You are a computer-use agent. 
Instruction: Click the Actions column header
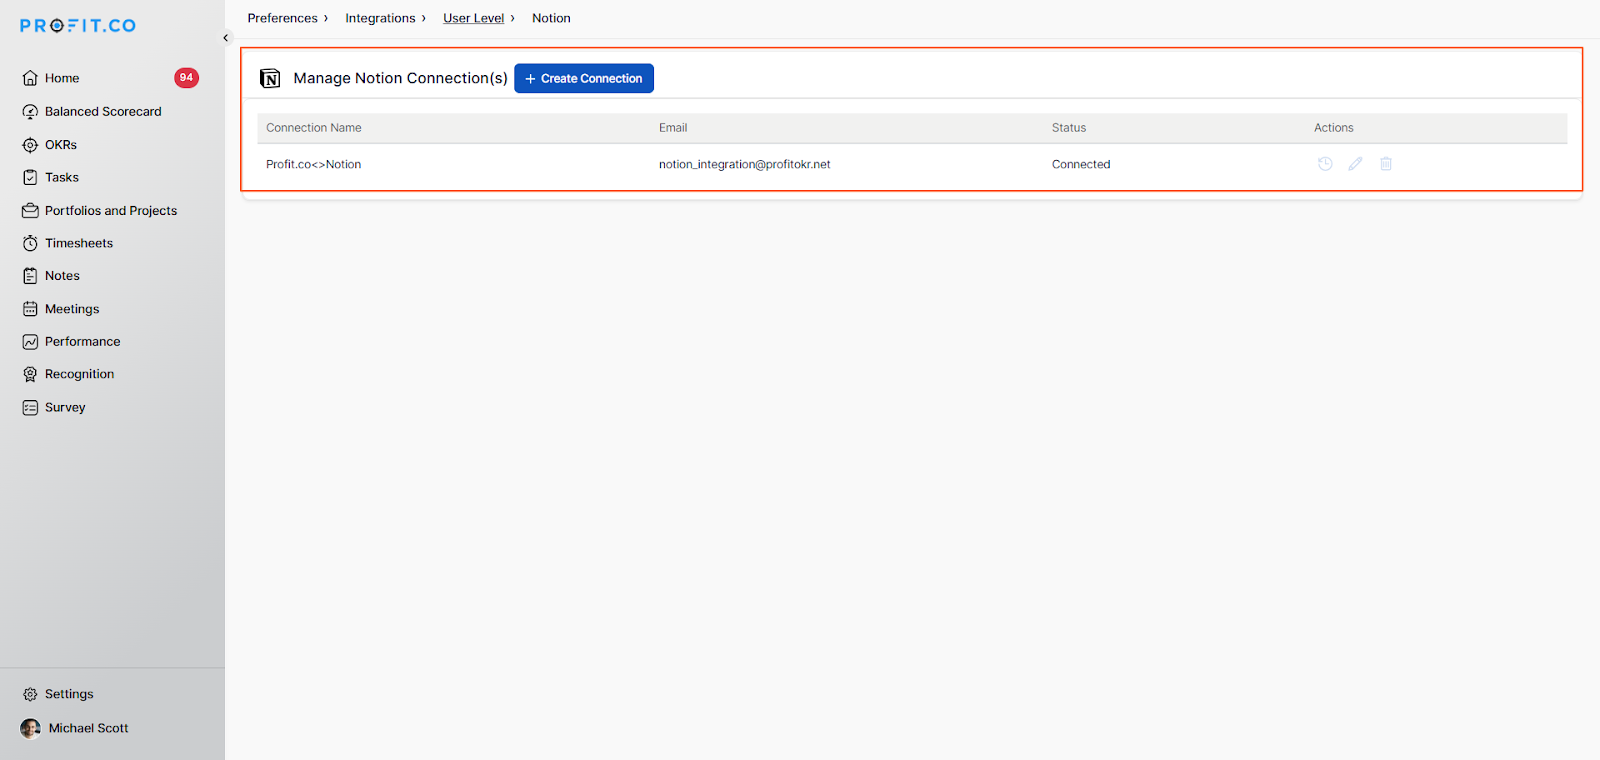[x=1334, y=128]
